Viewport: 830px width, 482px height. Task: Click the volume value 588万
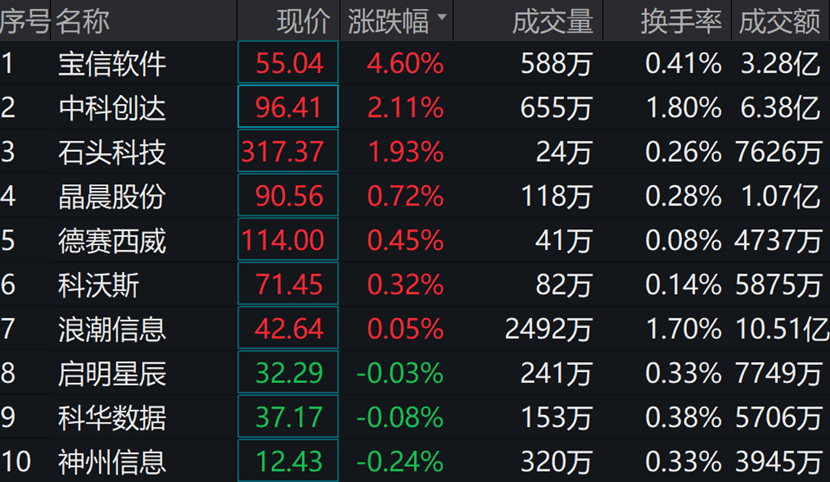[556, 64]
